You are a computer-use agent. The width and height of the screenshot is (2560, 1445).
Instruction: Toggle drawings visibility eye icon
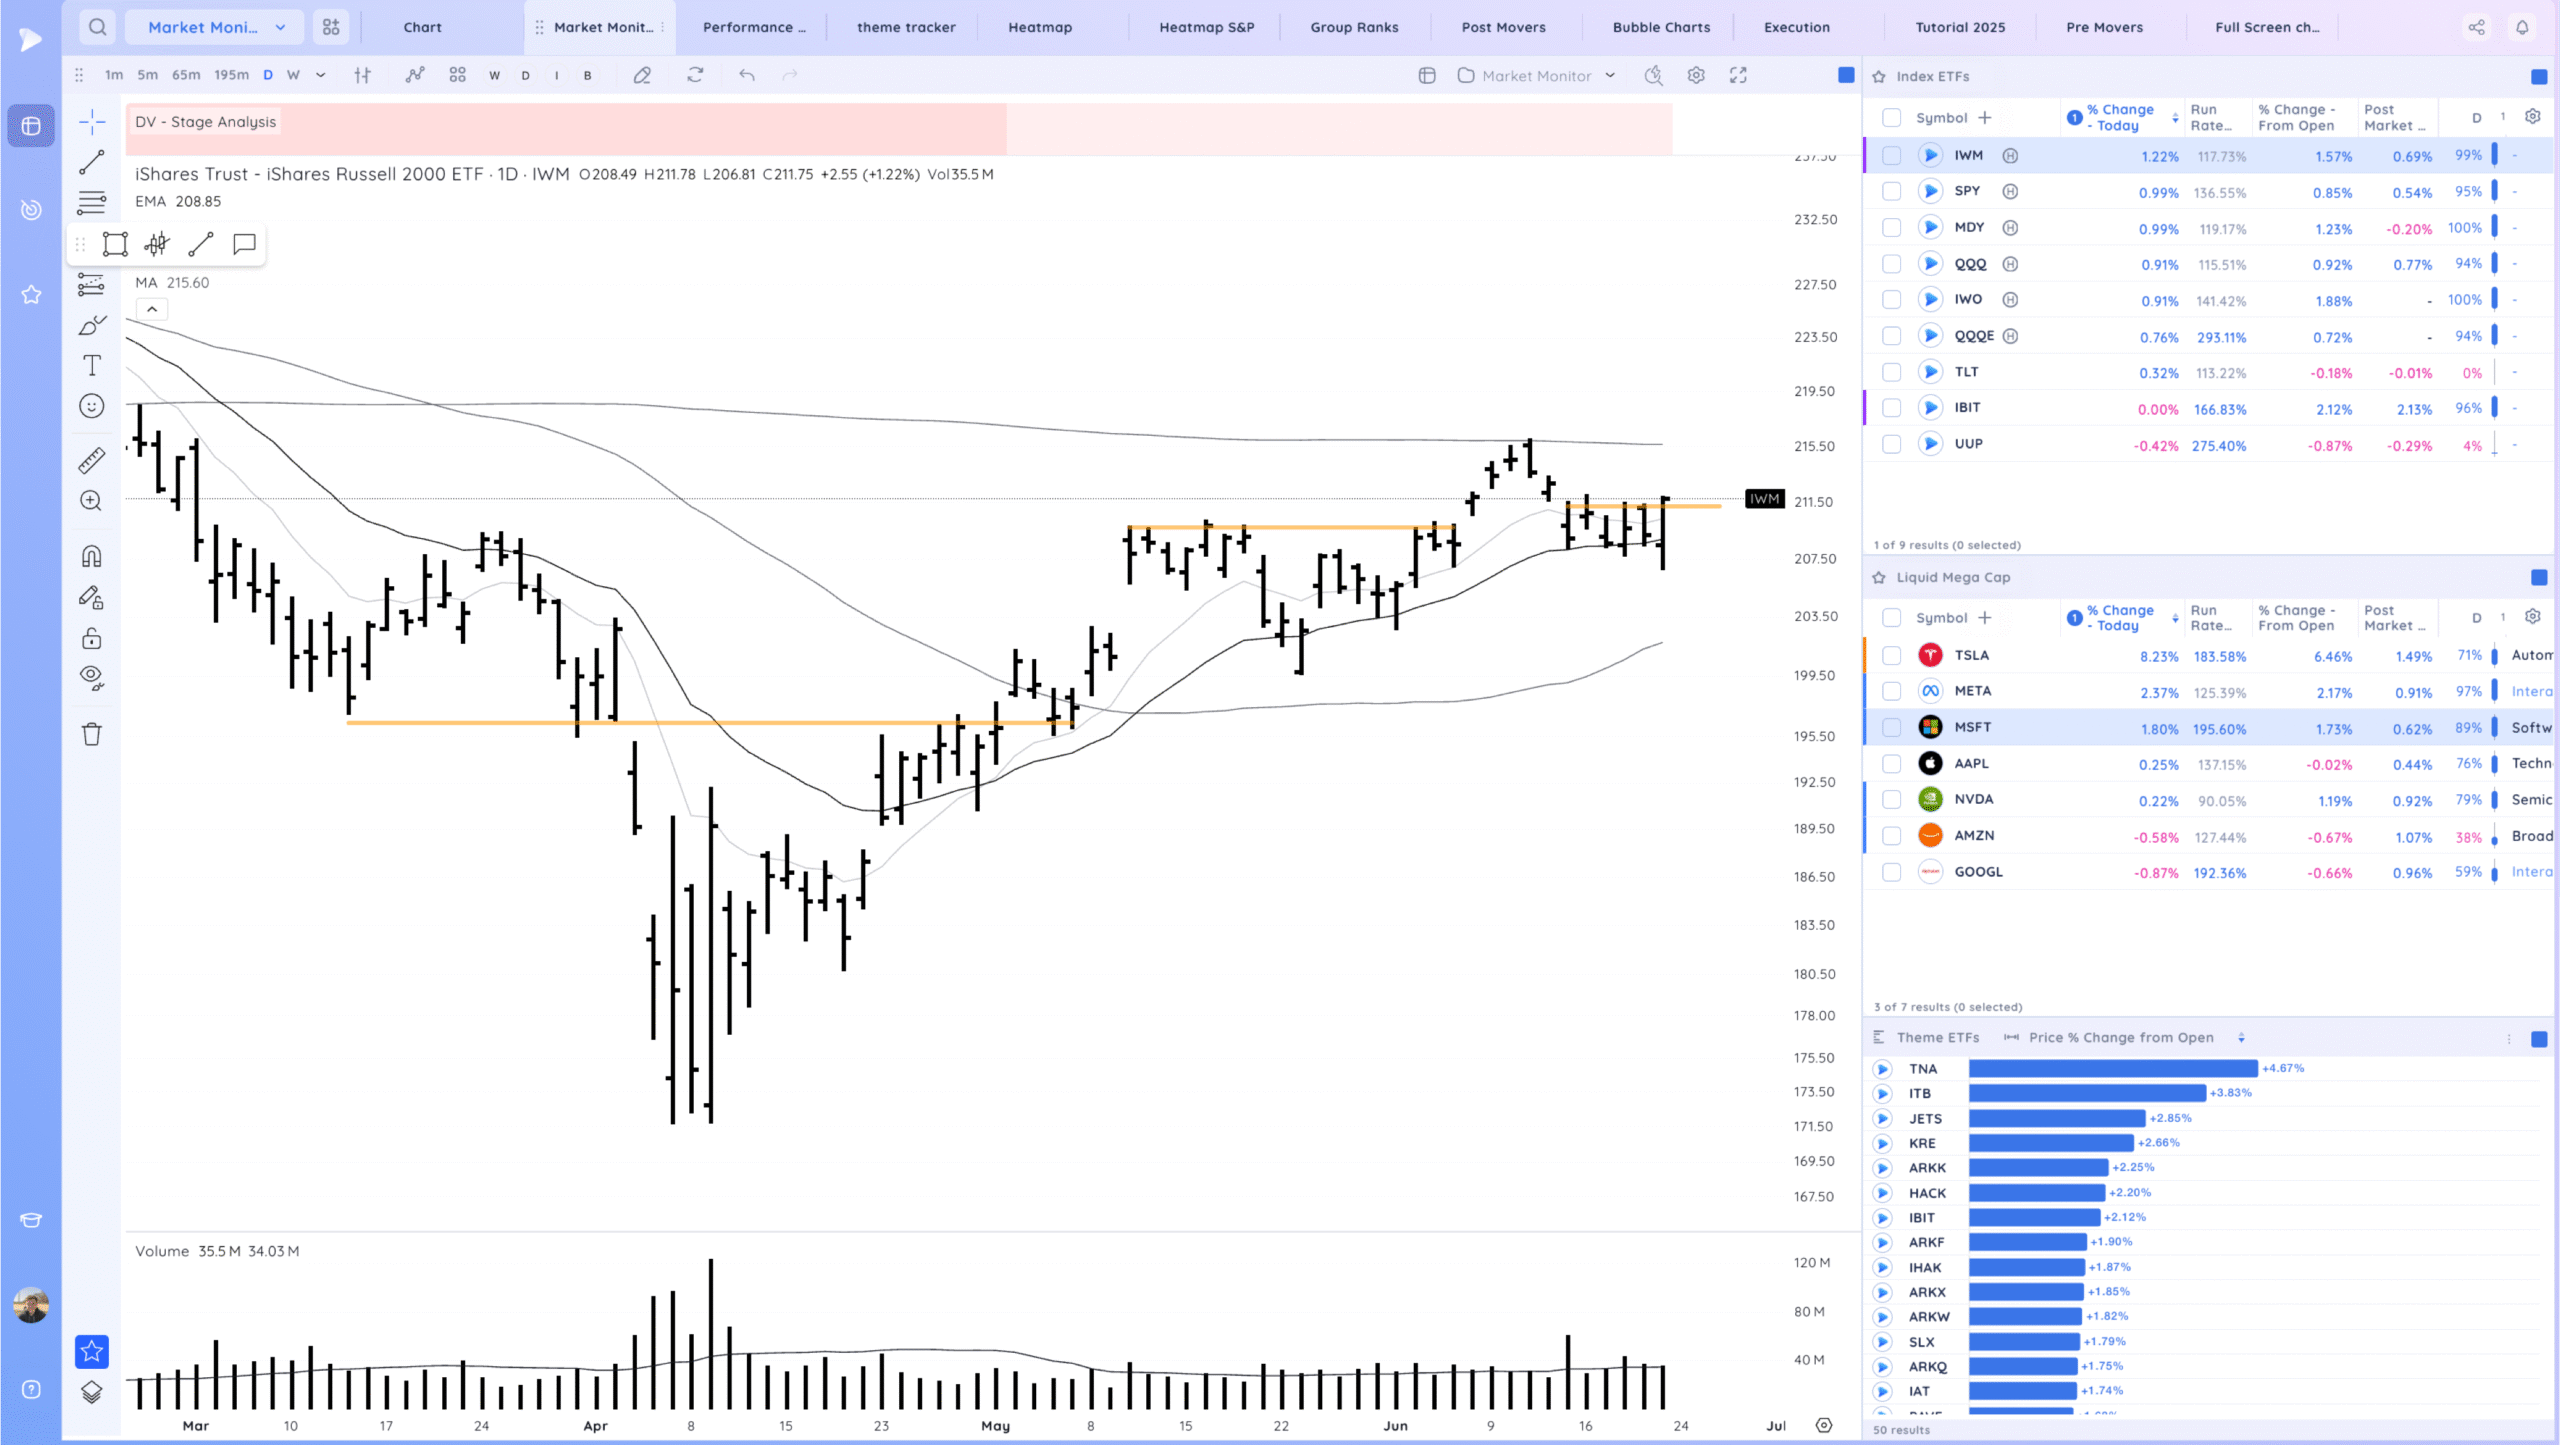[92, 677]
